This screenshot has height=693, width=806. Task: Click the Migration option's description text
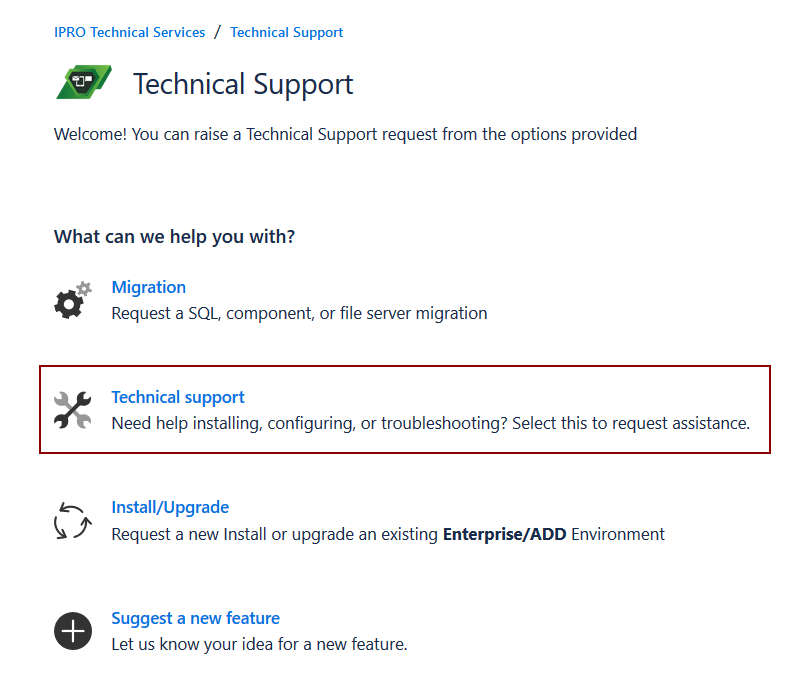(x=298, y=313)
